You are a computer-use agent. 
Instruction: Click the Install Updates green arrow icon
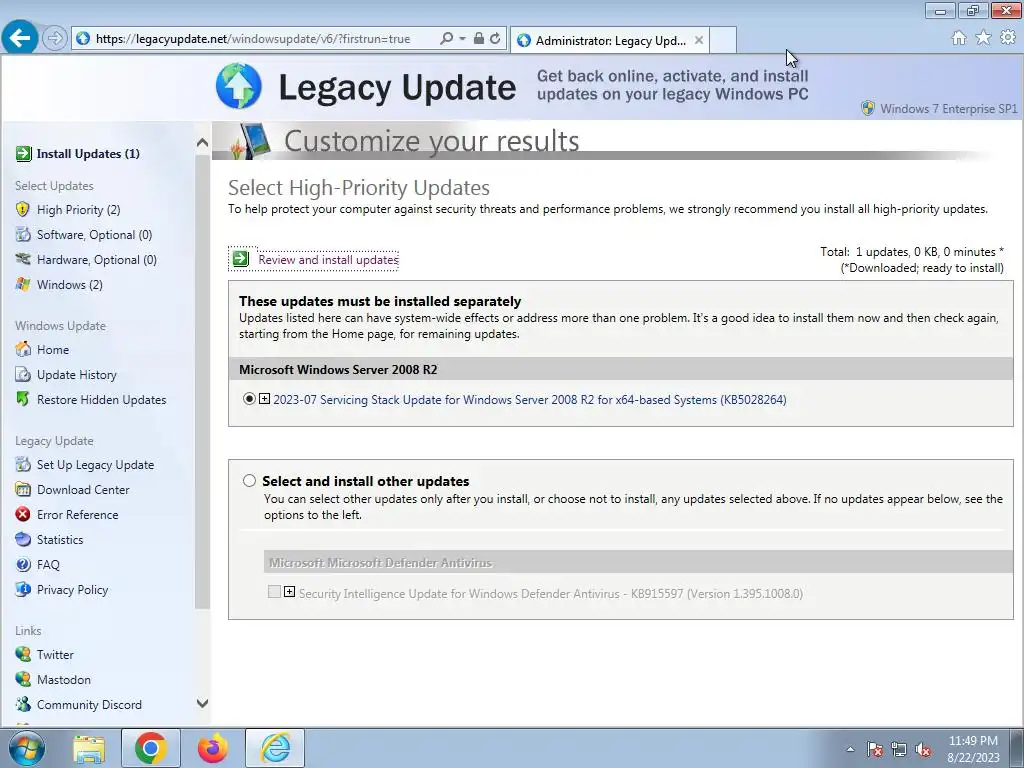(x=24, y=153)
